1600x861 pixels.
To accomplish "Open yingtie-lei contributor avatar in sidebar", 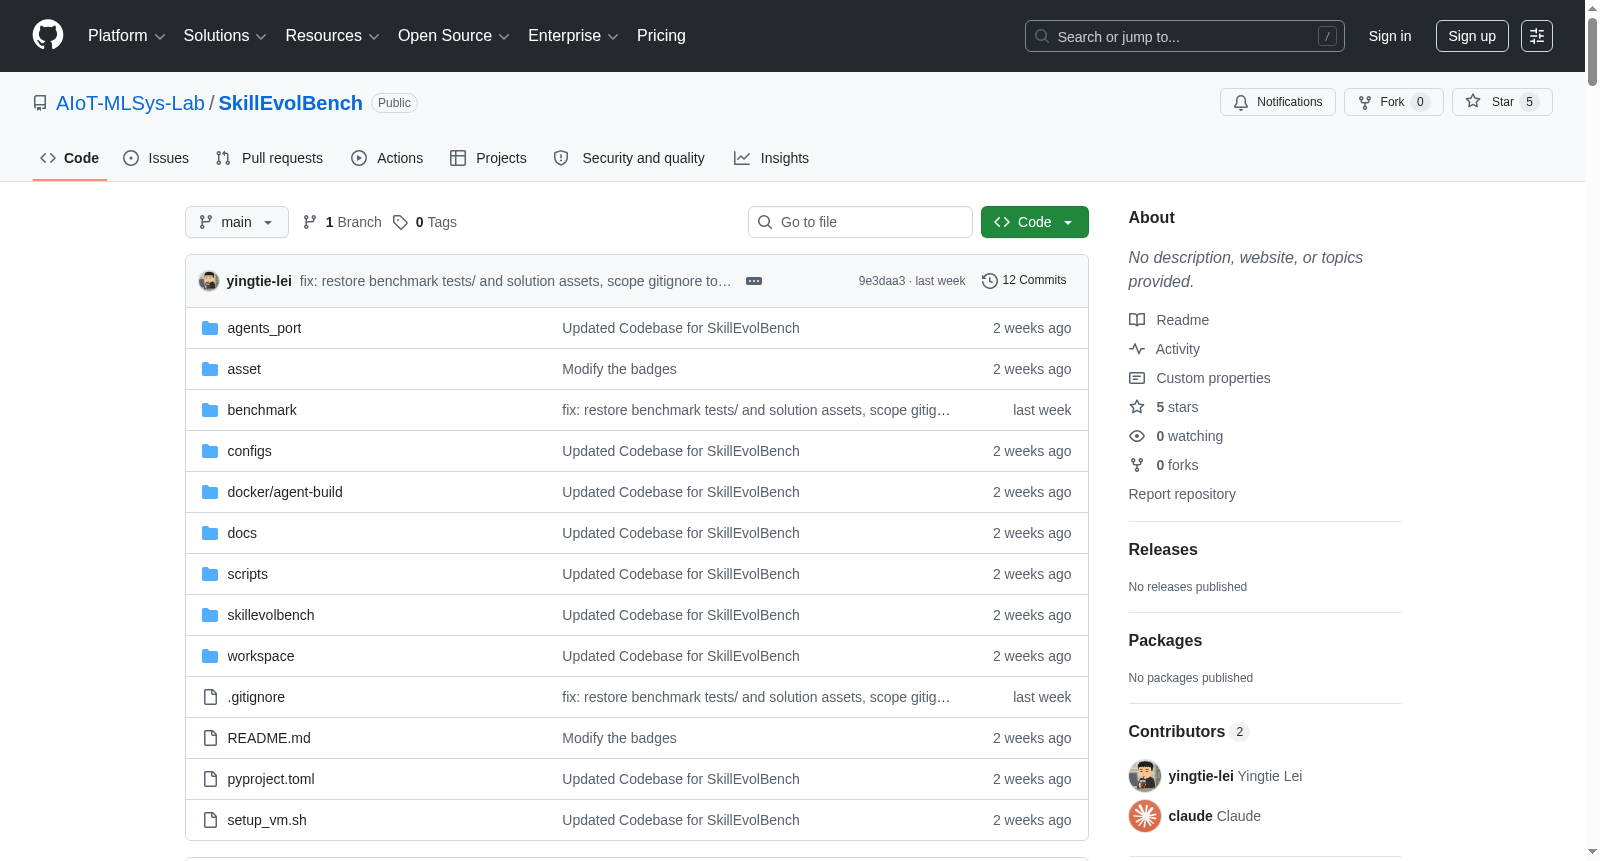I will coord(1145,776).
